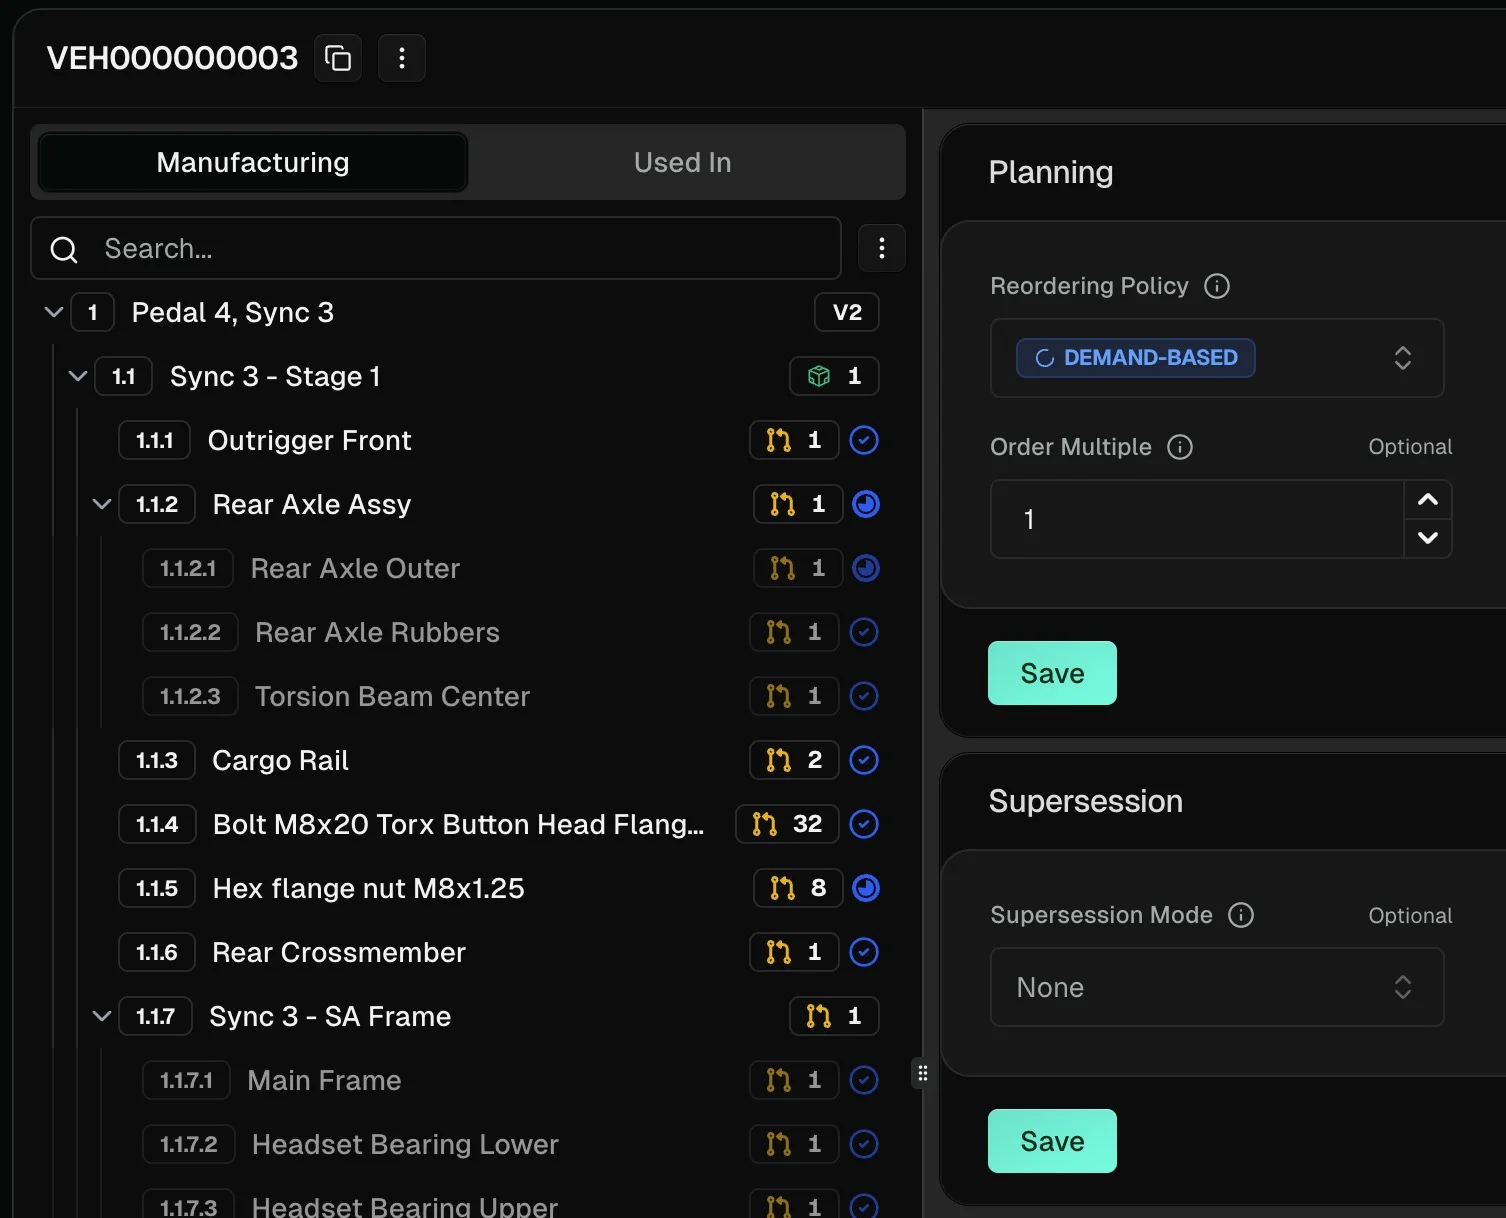Screen dimensions: 1506x1218
Task: Open the header three-dot options menu
Action: pyautogui.click(x=402, y=58)
